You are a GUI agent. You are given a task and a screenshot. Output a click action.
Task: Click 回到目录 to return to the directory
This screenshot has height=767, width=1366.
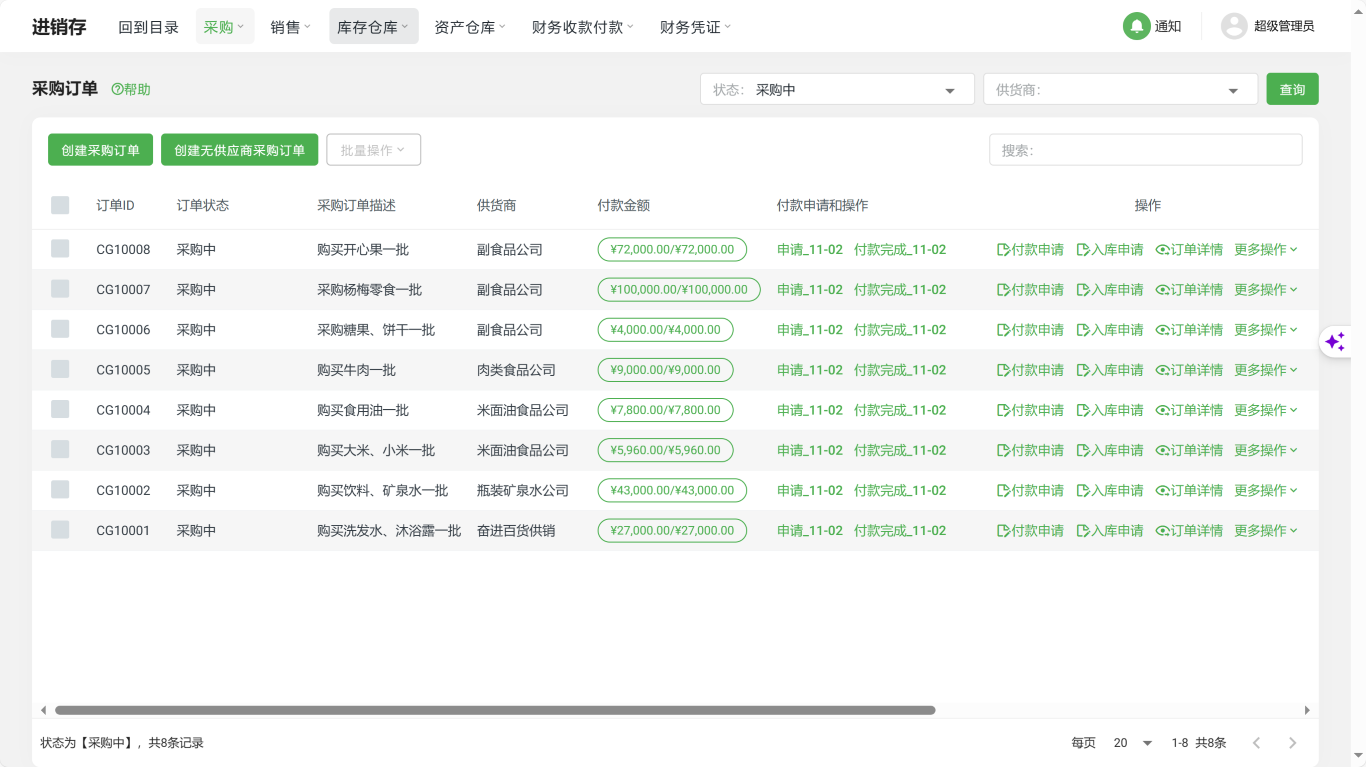[148, 27]
